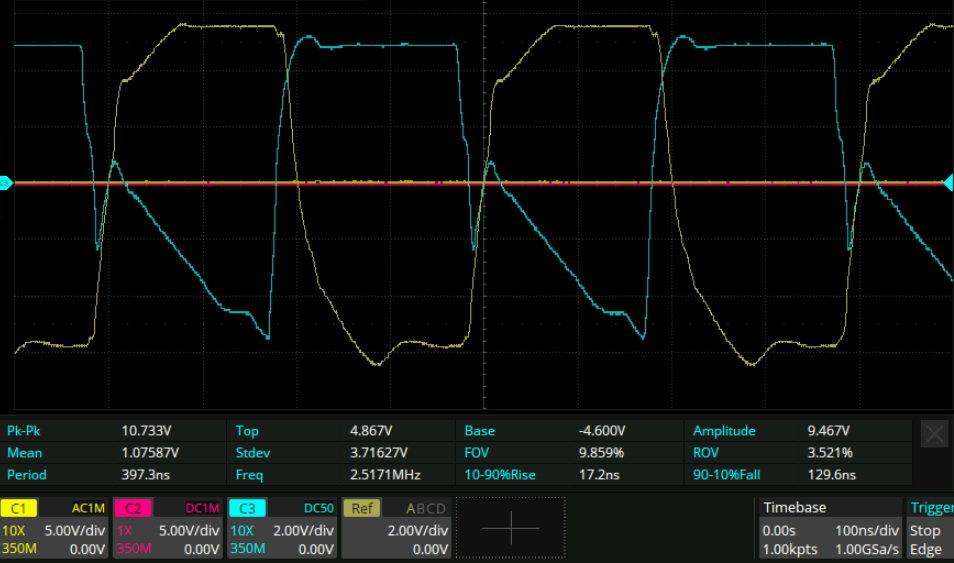The height and width of the screenshot is (563, 954).
Task: Open the Trigger settings box
Action: (930, 528)
